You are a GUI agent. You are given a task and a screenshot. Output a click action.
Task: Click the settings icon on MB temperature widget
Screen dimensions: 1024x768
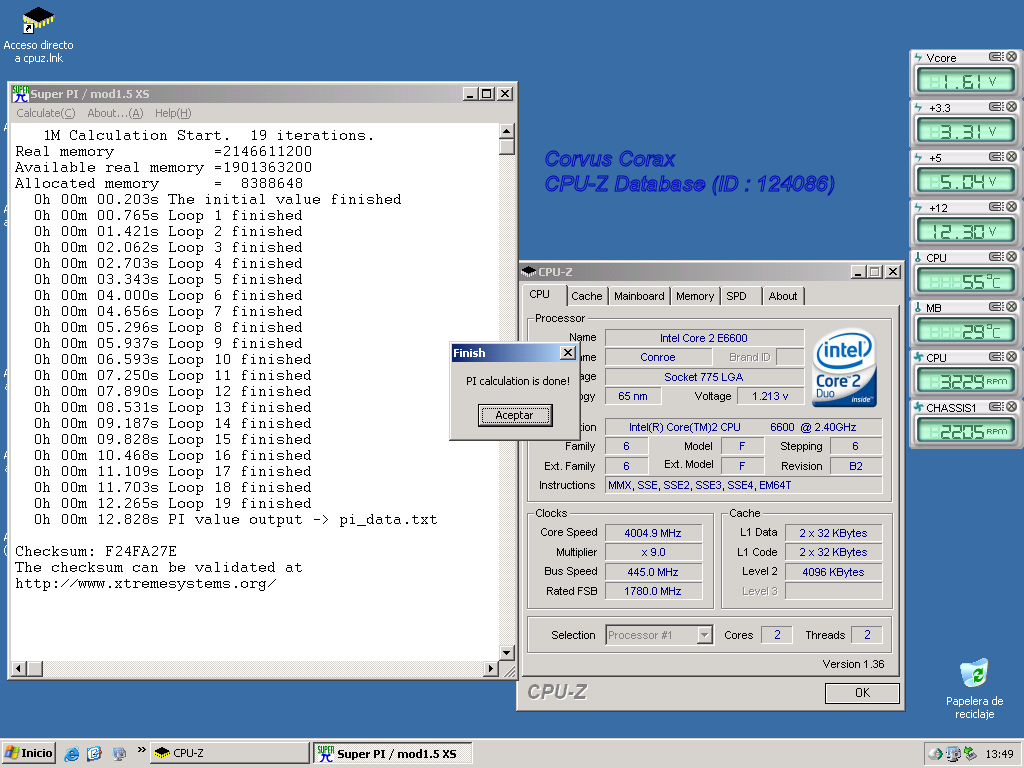click(x=995, y=307)
